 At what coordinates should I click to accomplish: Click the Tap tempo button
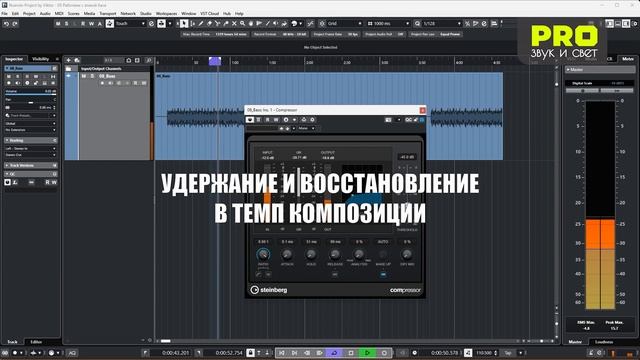[x=508, y=353]
